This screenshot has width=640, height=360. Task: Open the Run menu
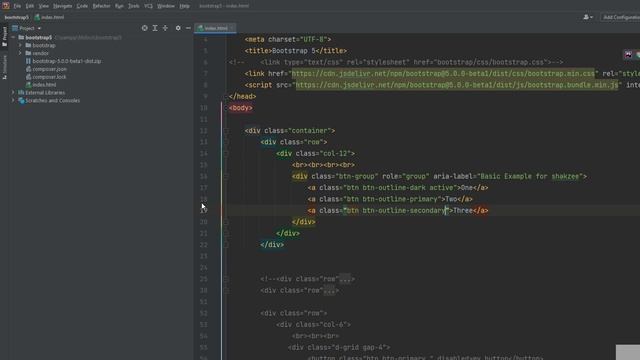(119, 6)
